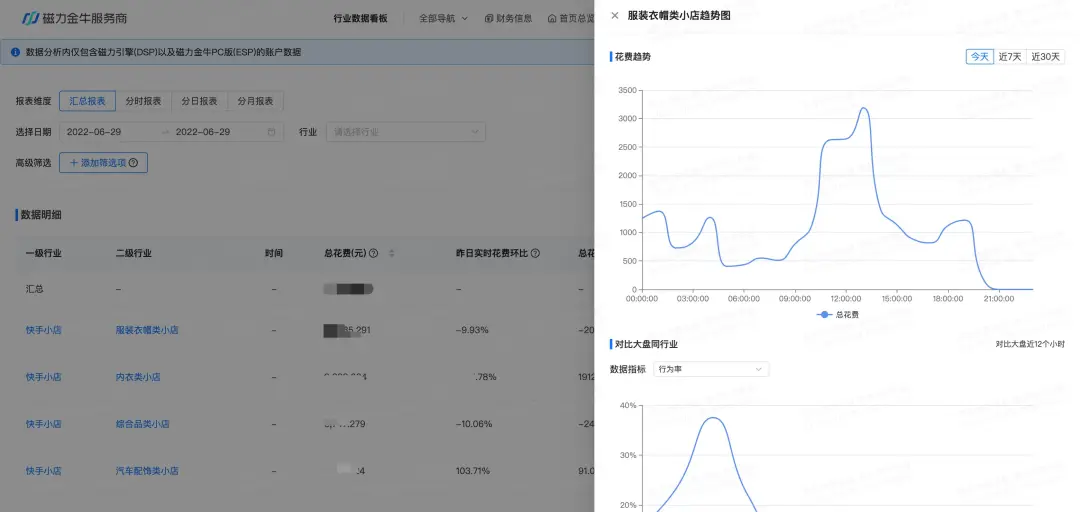The height and width of the screenshot is (512, 1080).
Task: Click the 磁力金牛服务商 logo
Action: click(74, 19)
